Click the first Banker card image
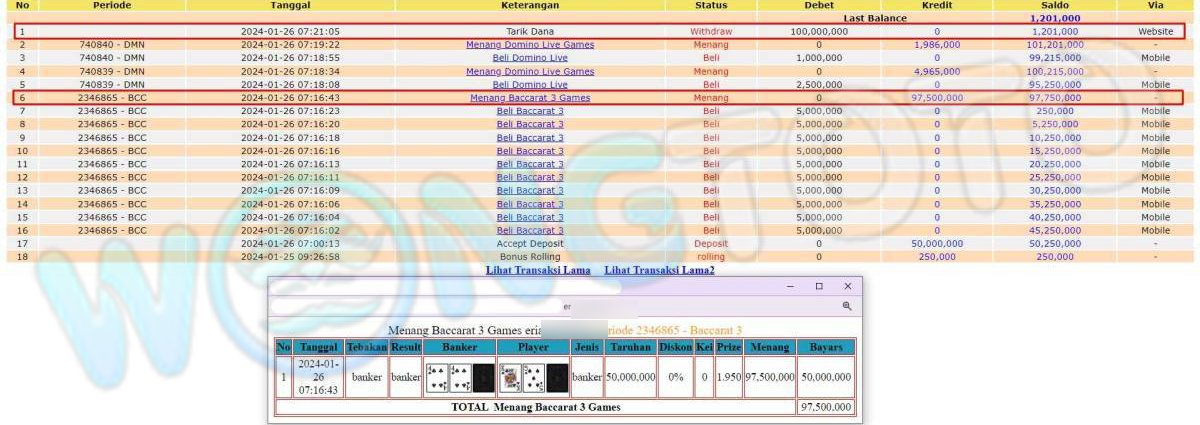 pyautogui.click(x=436, y=377)
